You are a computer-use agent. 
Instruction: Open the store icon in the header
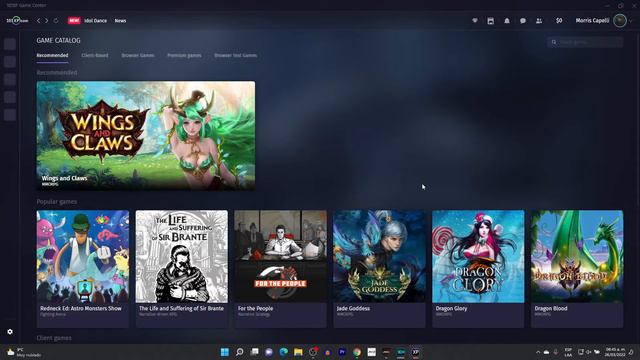pyautogui.click(x=491, y=20)
